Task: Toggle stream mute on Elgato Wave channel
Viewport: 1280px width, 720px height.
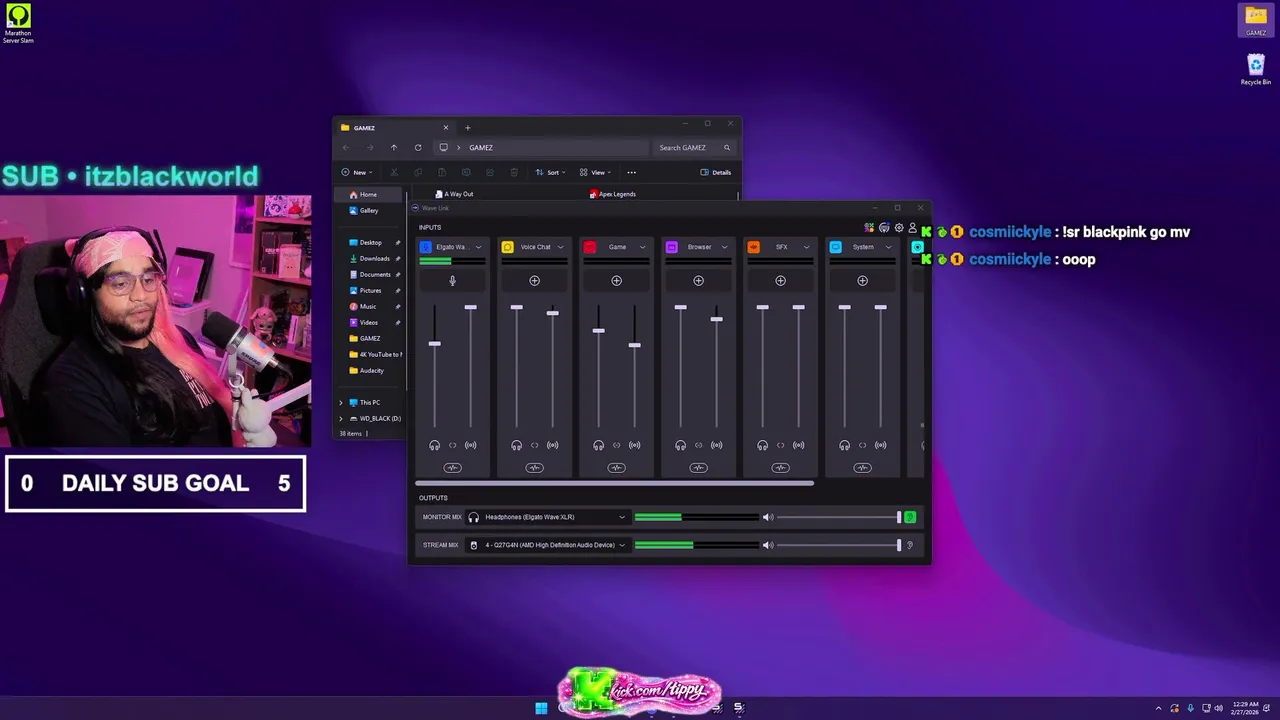Action: 470,445
